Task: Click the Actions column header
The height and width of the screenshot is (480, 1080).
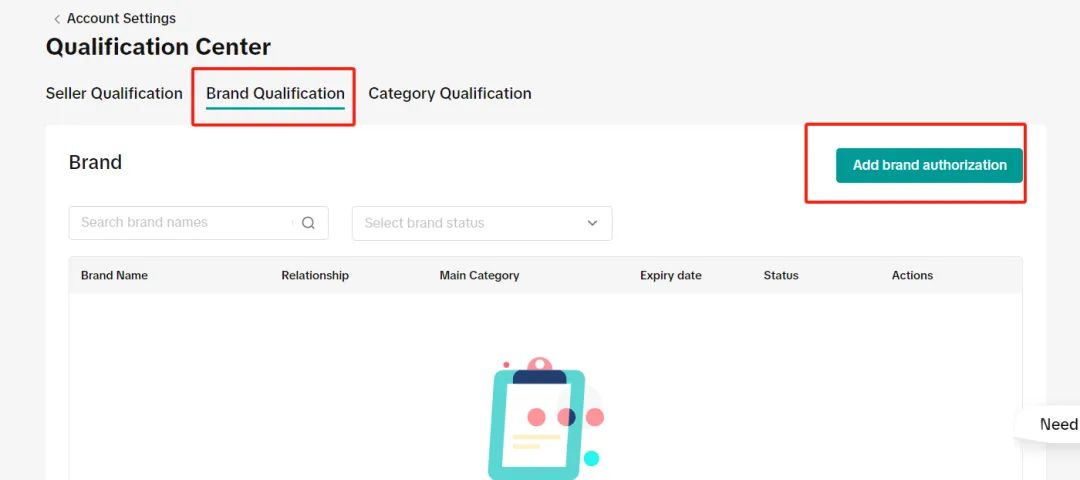Action: pos(912,275)
